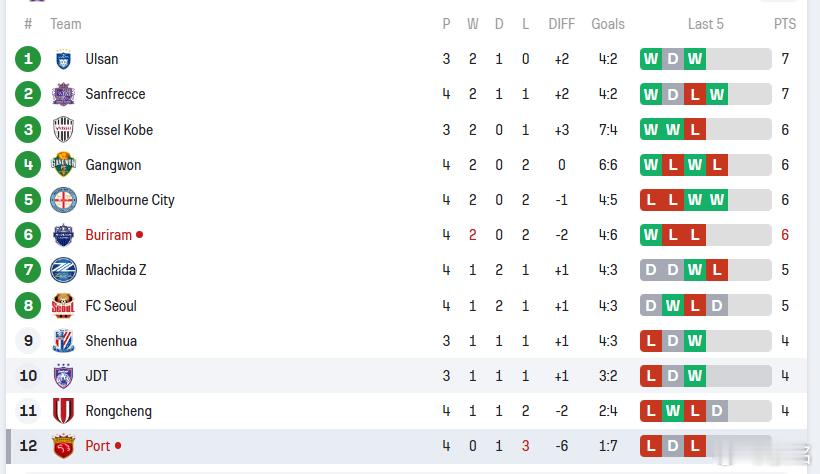Open the Ulsan team name link
The height and width of the screenshot is (474, 820).
point(102,59)
